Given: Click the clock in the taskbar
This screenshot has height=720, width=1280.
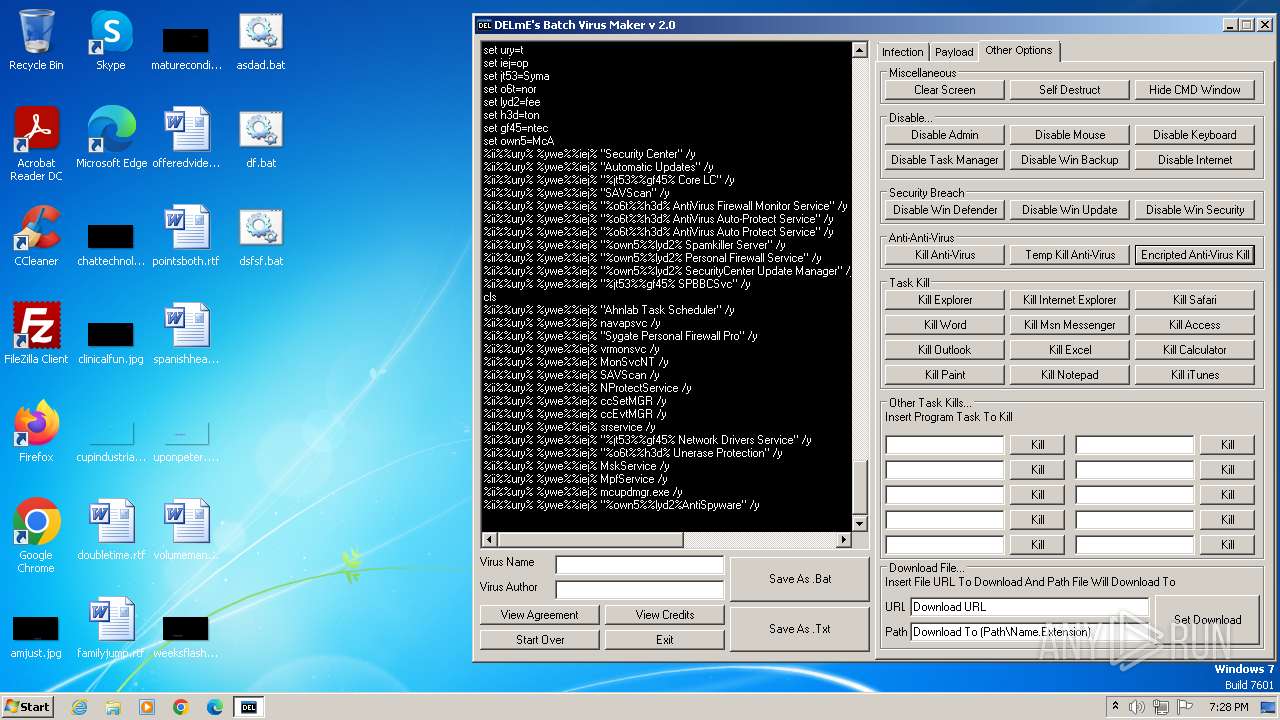Looking at the screenshot, I should click(x=1229, y=707).
